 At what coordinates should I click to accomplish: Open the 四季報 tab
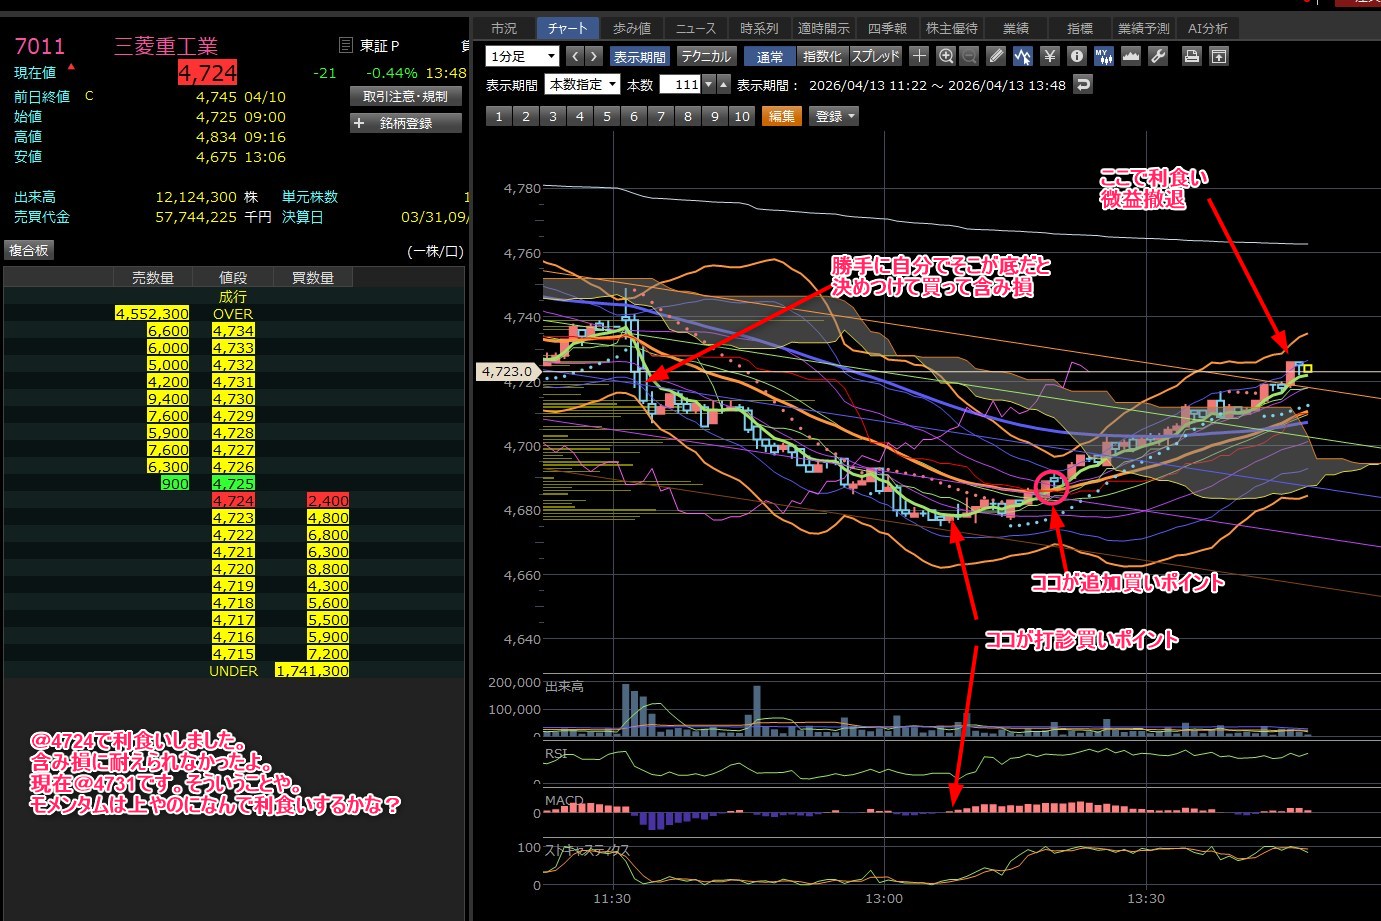tap(887, 28)
